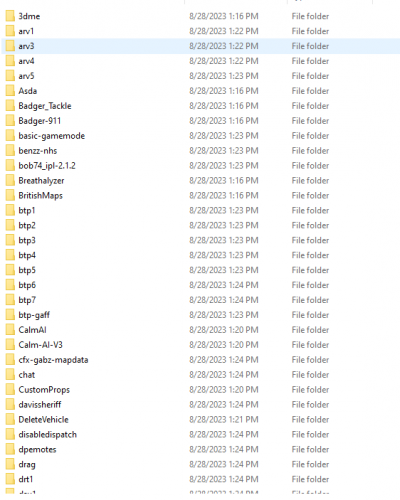Click the date modified of arv5

click(x=224, y=76)
